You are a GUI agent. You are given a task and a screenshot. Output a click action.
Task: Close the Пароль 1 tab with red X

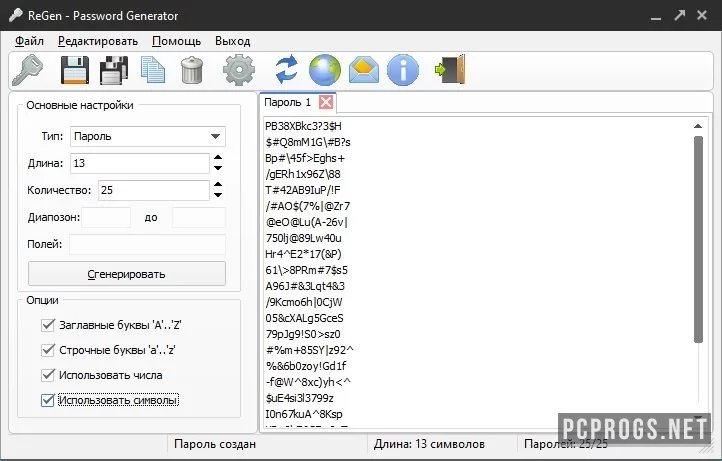coord(326,102)
